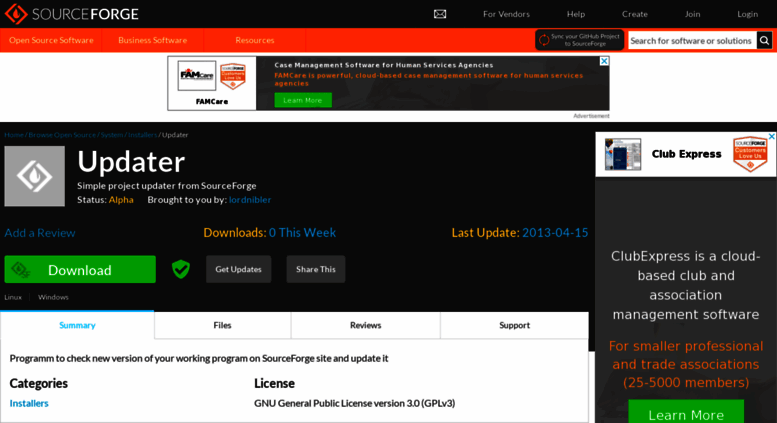Click the Alpha status text
Viewport: 777px width, 423px height.
121,200
